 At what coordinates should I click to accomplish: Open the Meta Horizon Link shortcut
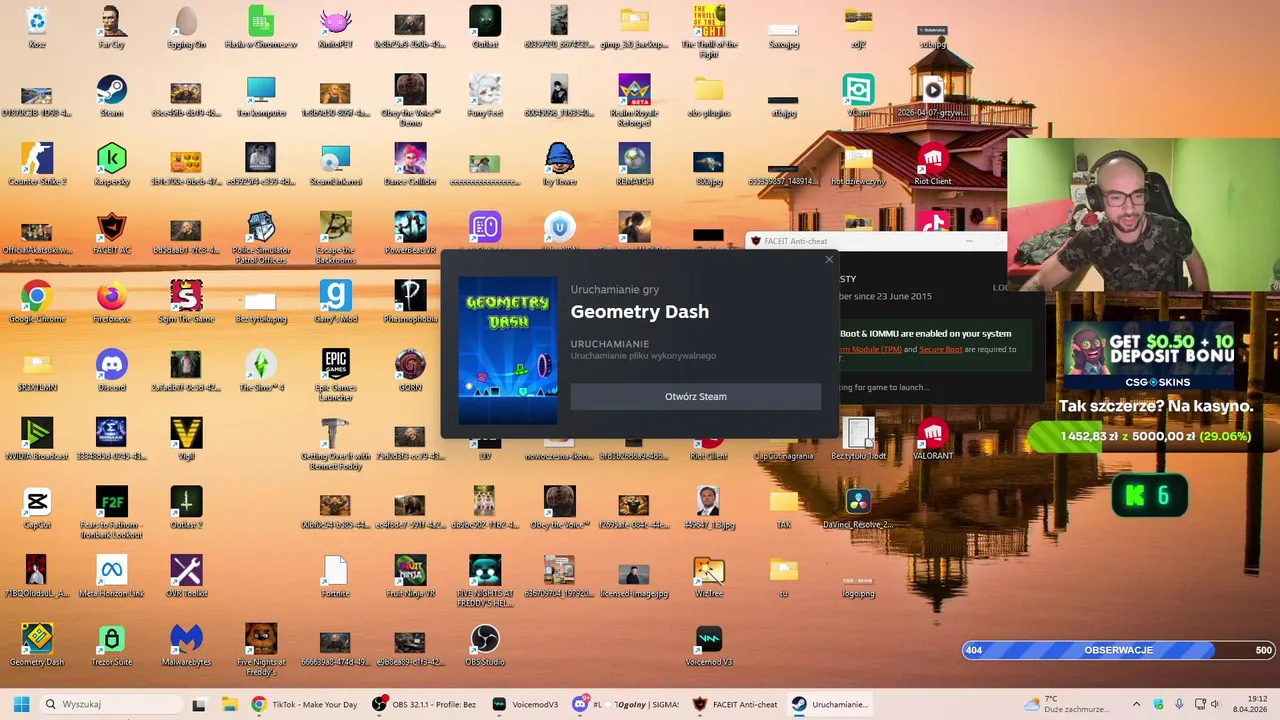[112, 577]
